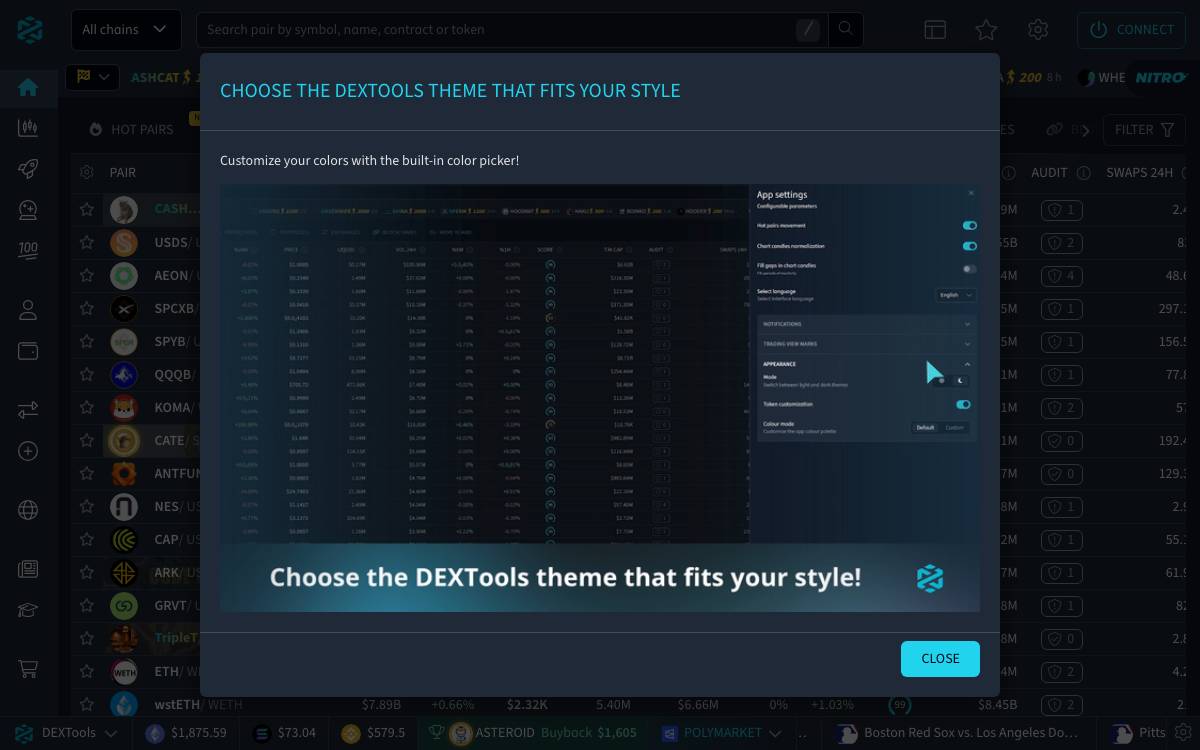Viewport: 1200px width, 750px height.
Task: Favorite the CATE pair star
Action: click(87, 440)
